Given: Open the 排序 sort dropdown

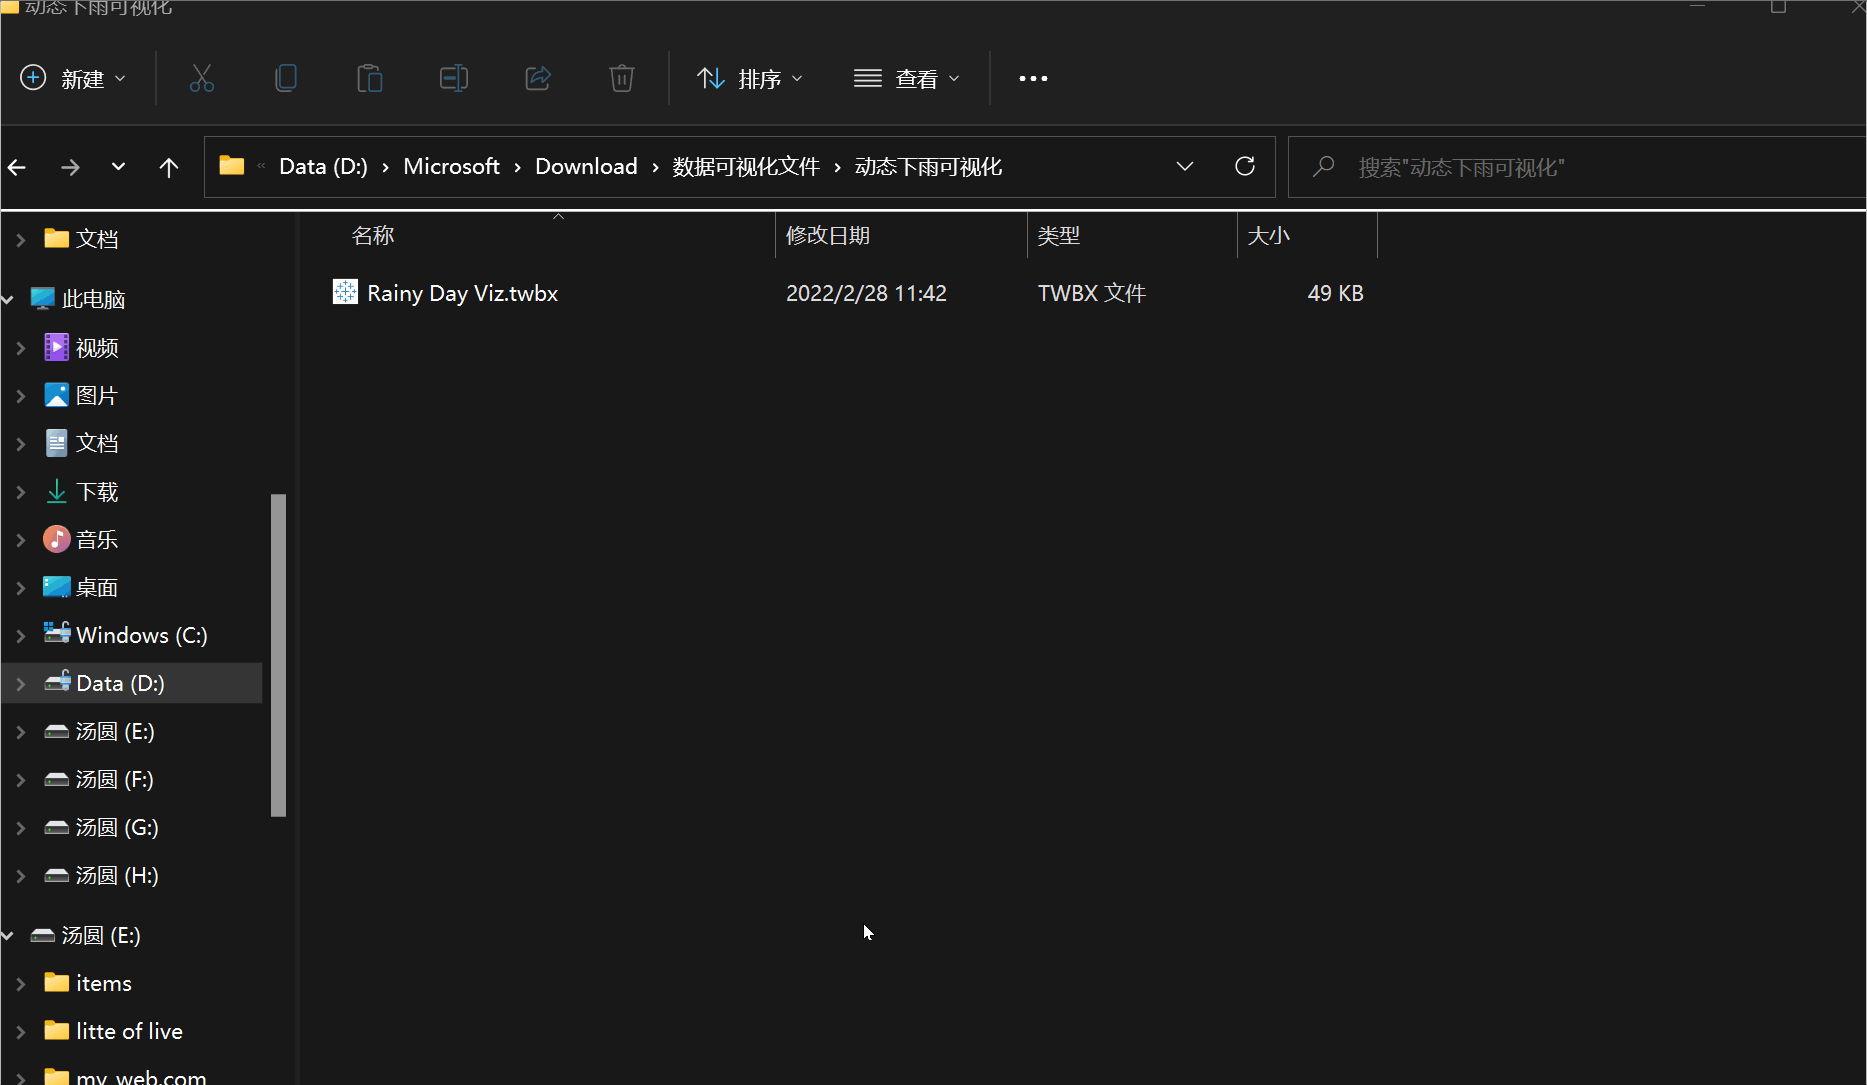Looking at the screenshot, I should pyautogui.click(x=749, y=78).
